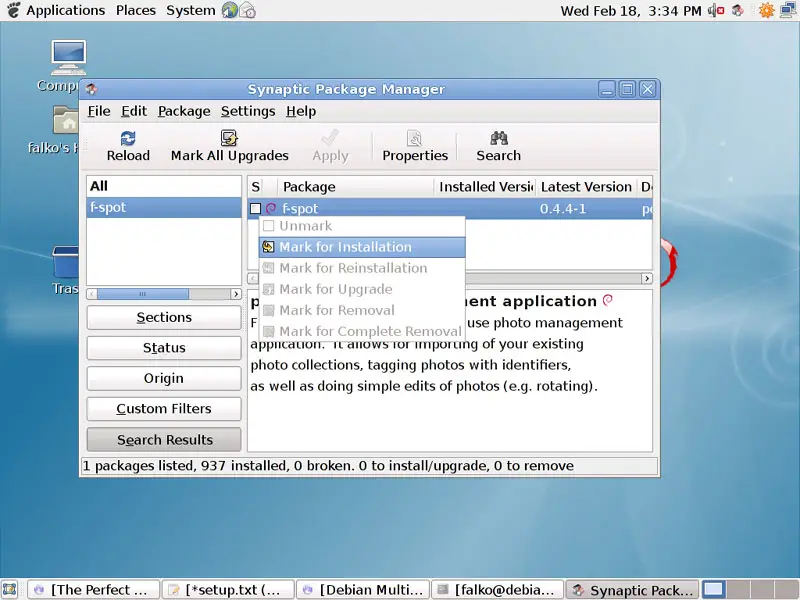Click the S status column header
The width and height of the screenshot is (800, 600).
[x=256, y=187]
